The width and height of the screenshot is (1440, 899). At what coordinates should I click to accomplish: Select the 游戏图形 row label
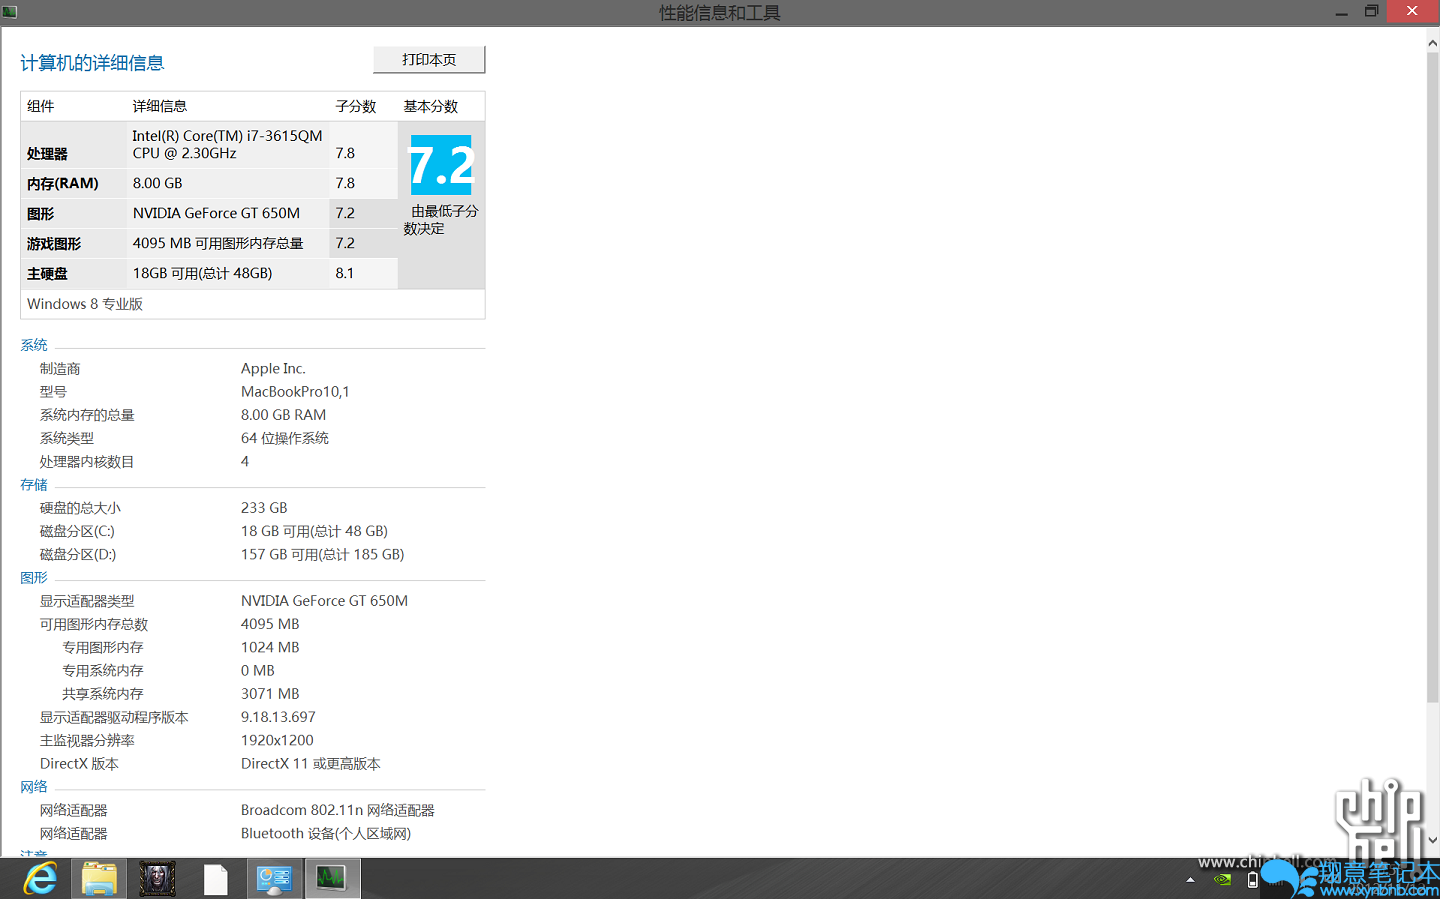pyautogui.click(x=54, y=244)
